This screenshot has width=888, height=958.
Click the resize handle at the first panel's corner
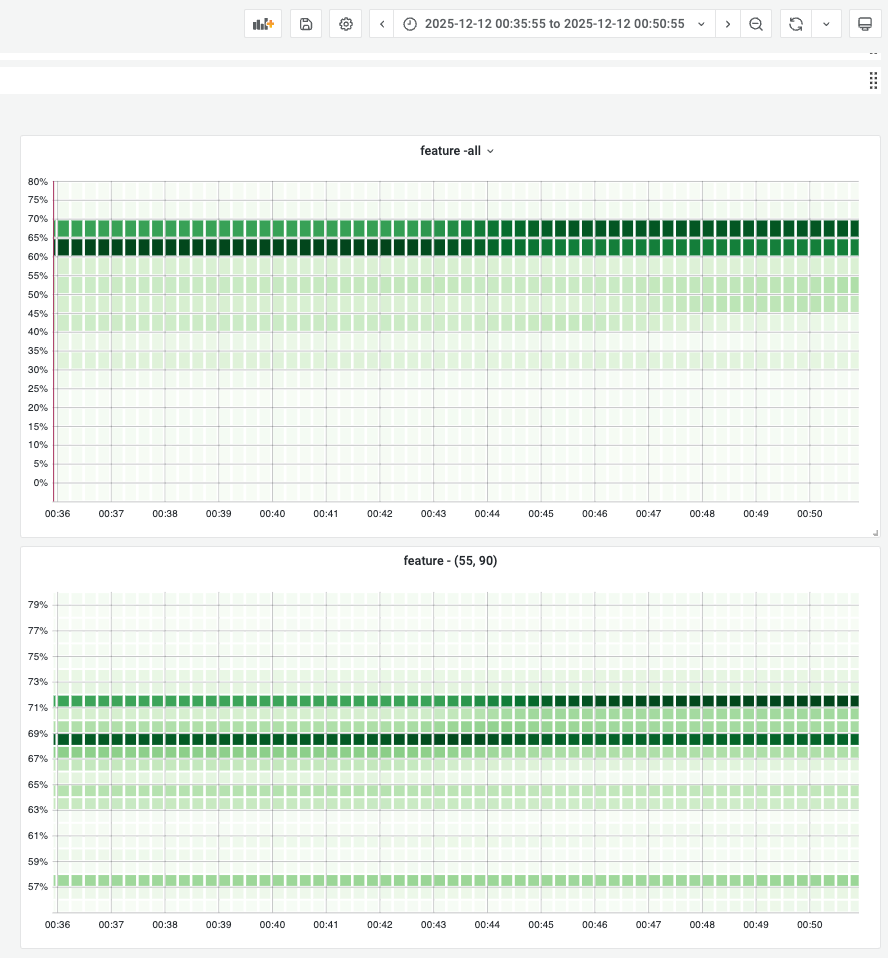[x=875, y=534]
